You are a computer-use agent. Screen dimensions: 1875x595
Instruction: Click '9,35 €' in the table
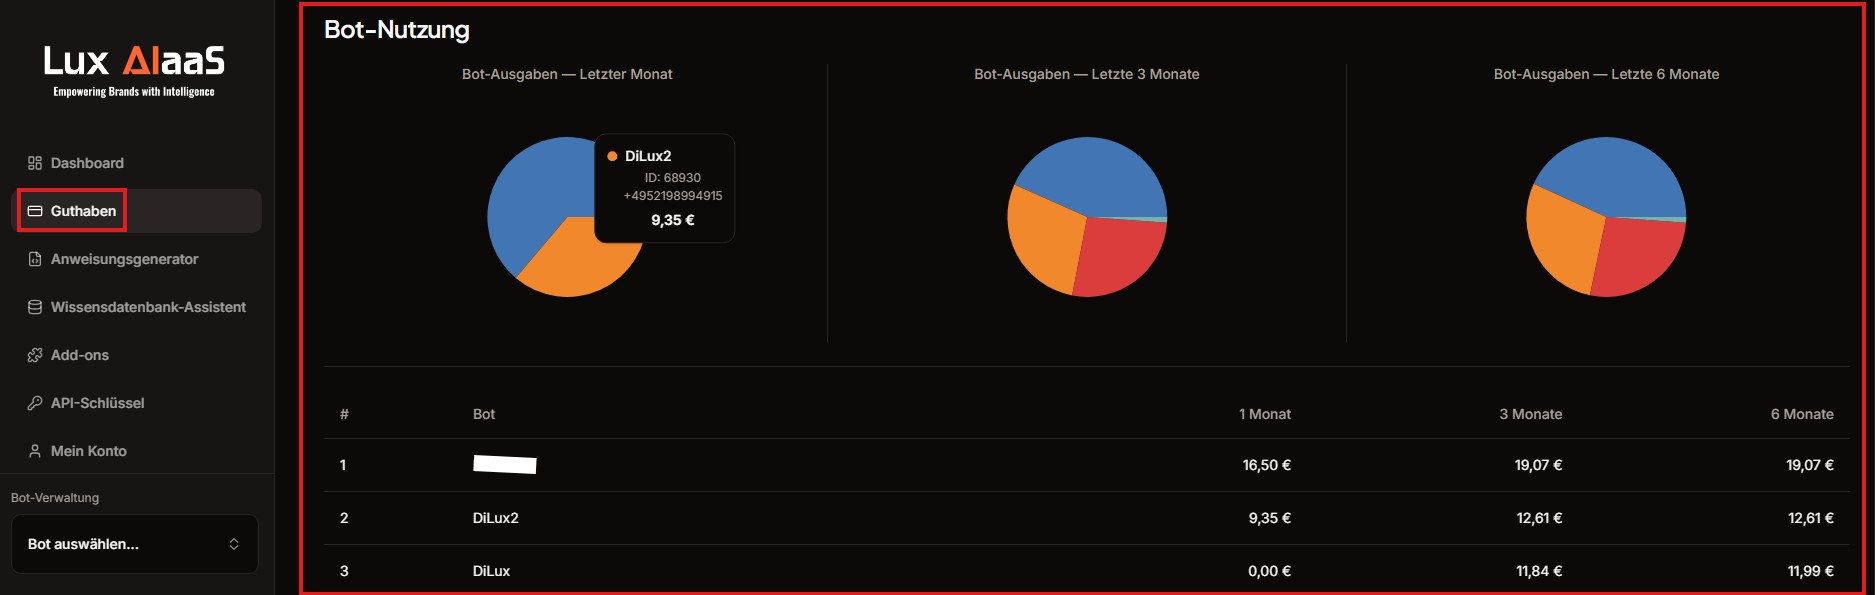coord(1269,518)
